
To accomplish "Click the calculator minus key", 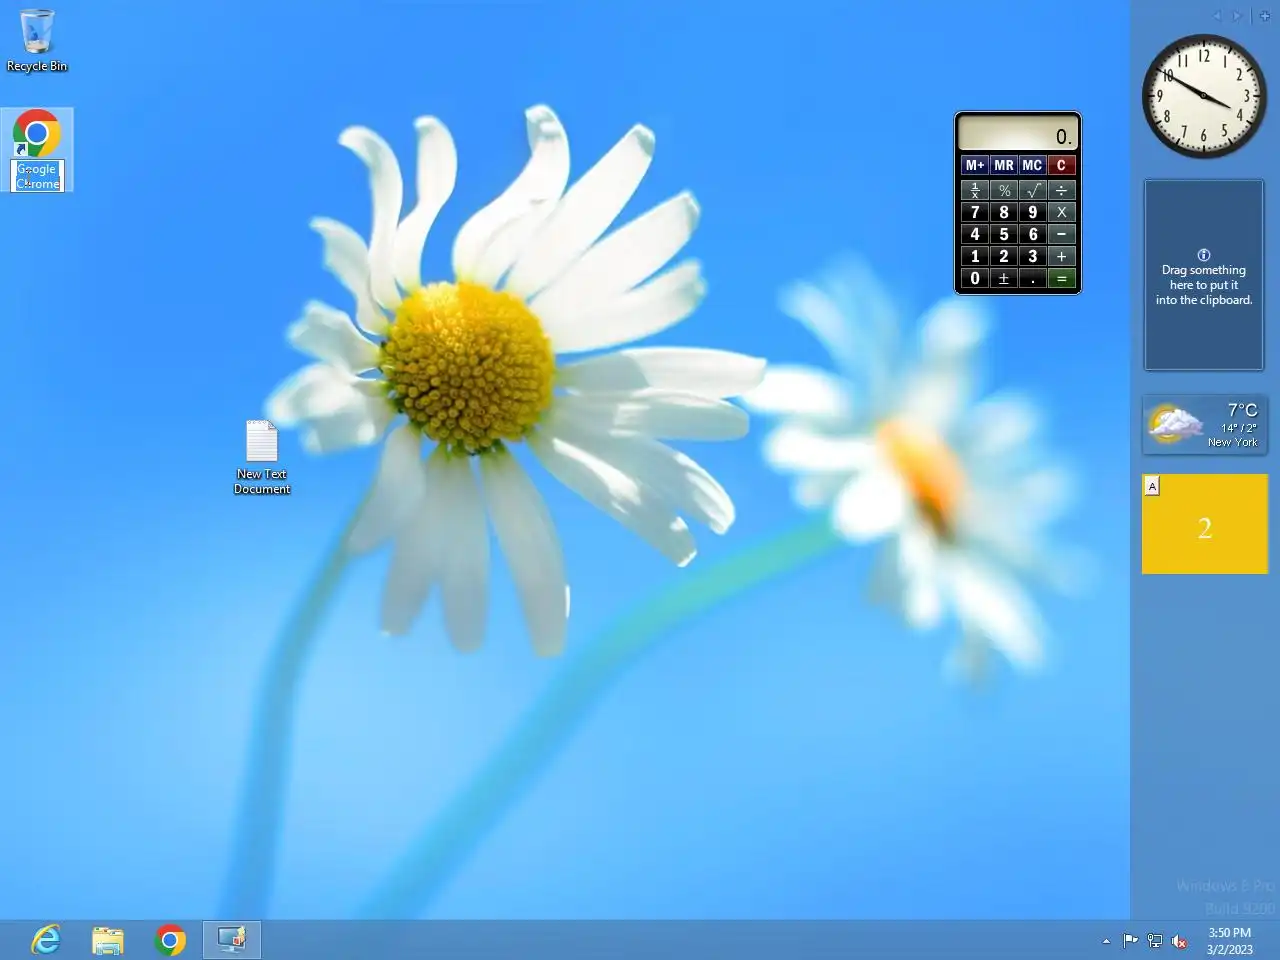I will pos(1062,234).
